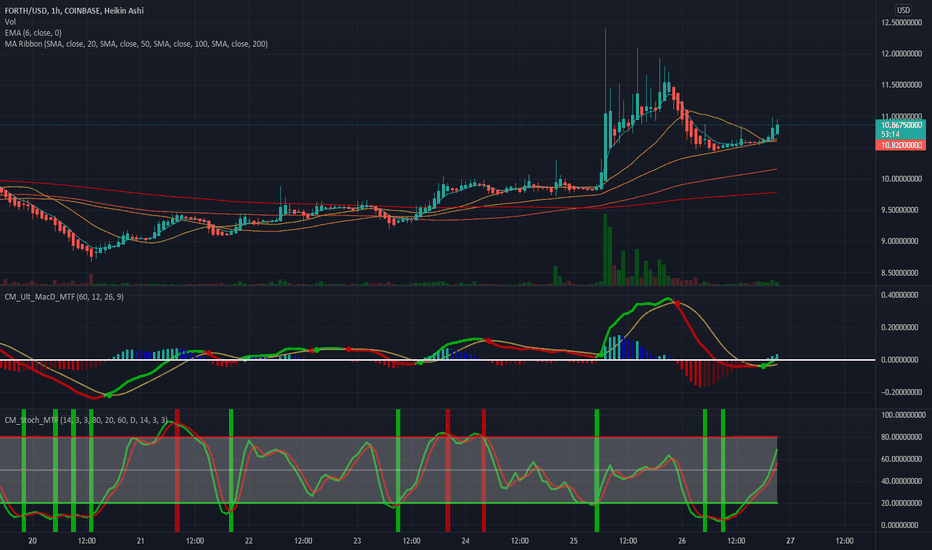Click the USD currency button
The width and height of the screenshot is (932, 550).
(x=903, y=10)
